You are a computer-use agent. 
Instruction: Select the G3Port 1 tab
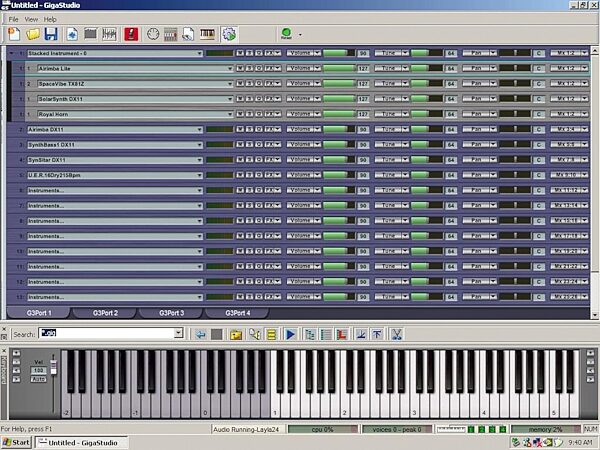tap(39, 313)
